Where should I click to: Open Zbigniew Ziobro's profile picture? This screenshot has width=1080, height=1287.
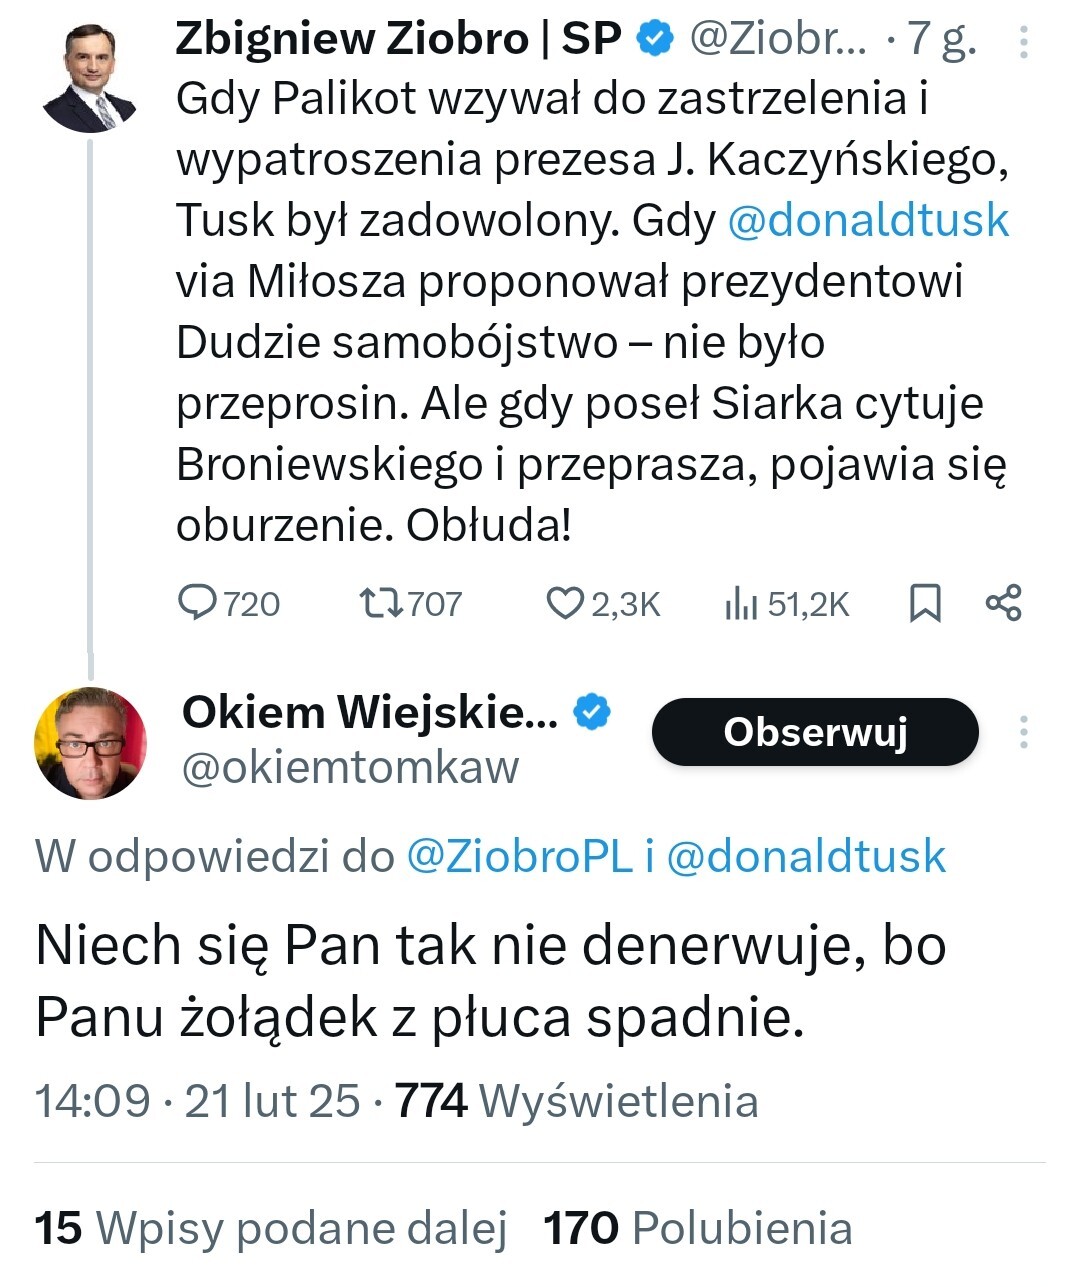(89, 77)
